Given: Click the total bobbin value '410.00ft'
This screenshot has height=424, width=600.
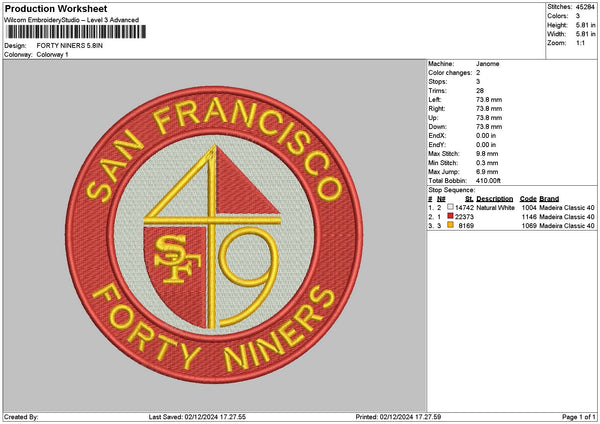Looking at the screenshot, I should (x=488, y=181).
